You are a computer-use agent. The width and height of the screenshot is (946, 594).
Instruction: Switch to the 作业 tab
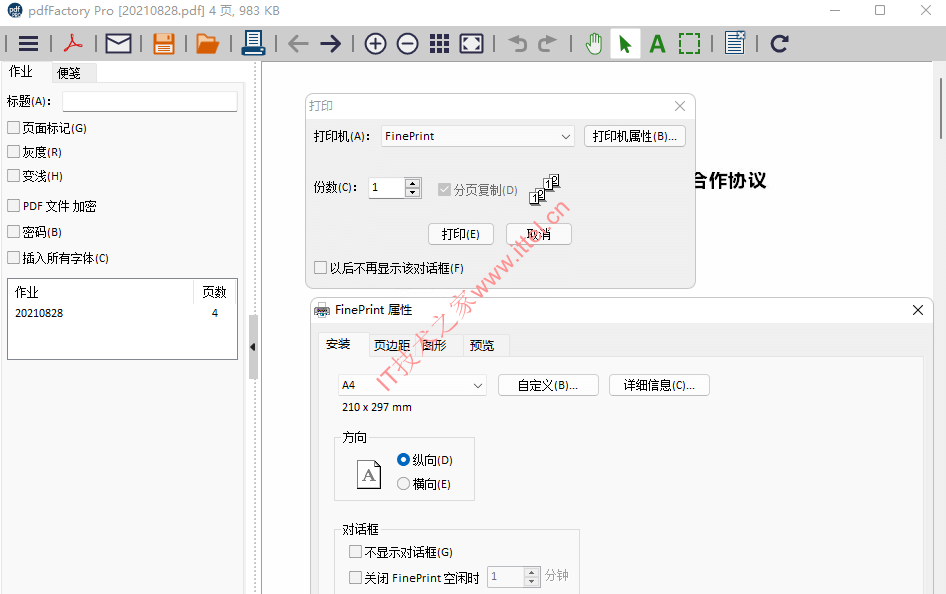coord(21,72)
